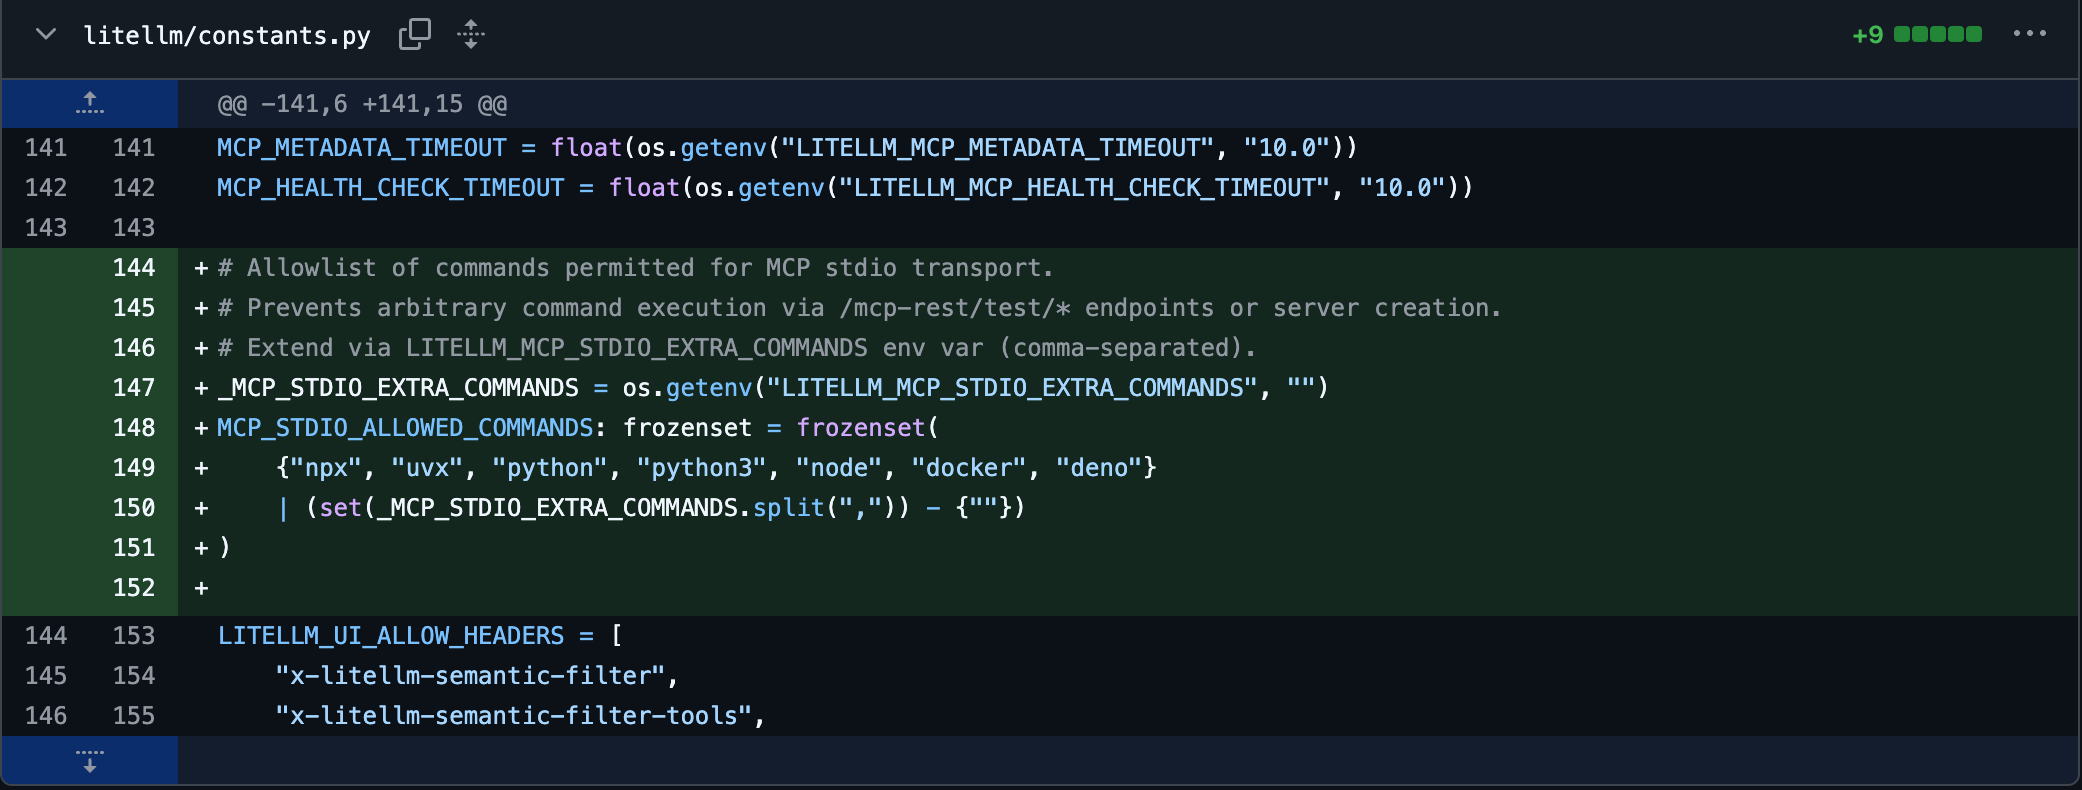Screen dimensions: 2082x790
Task: Click old line number 142
Action: pos(46,188)
